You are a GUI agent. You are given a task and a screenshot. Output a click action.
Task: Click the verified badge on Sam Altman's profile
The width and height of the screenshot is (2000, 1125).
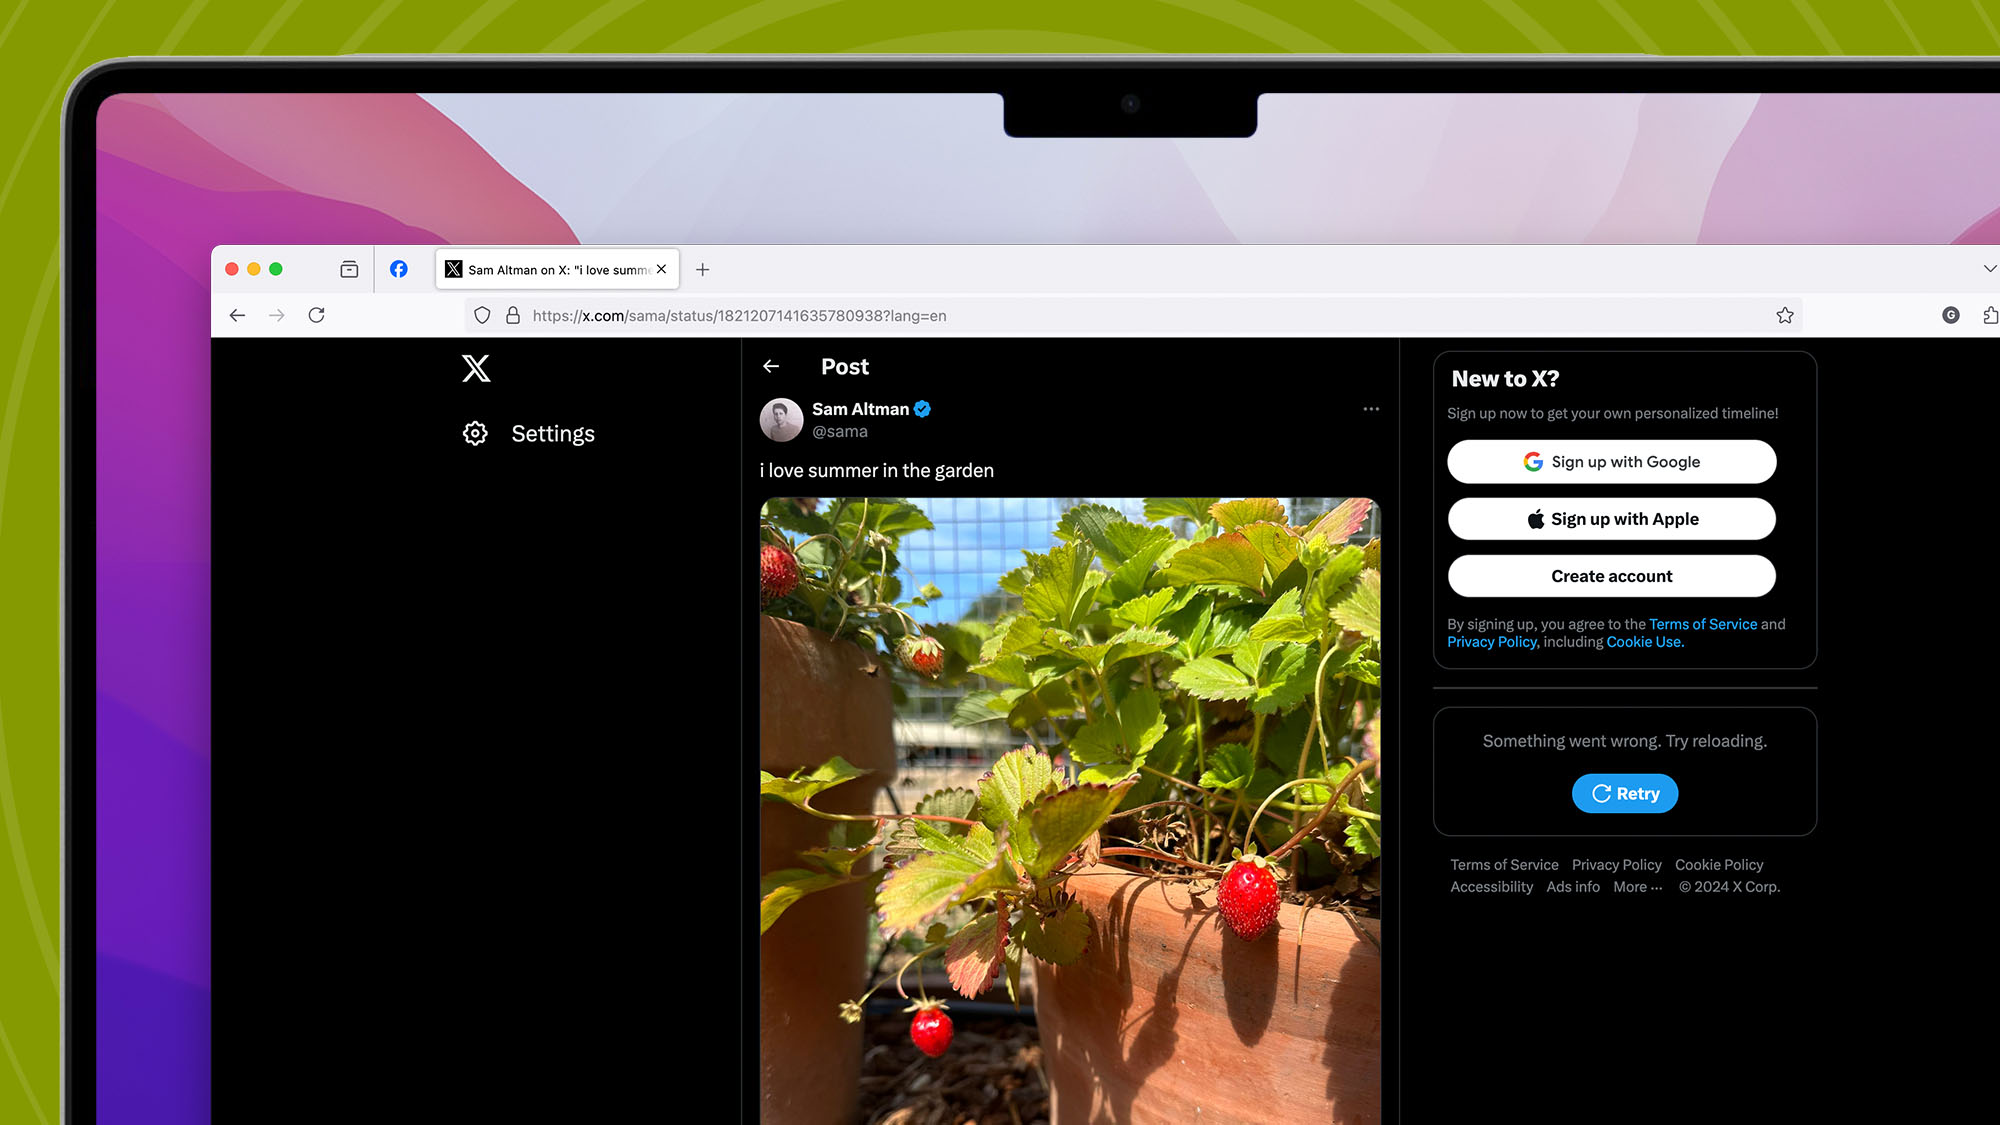point(922,408)
